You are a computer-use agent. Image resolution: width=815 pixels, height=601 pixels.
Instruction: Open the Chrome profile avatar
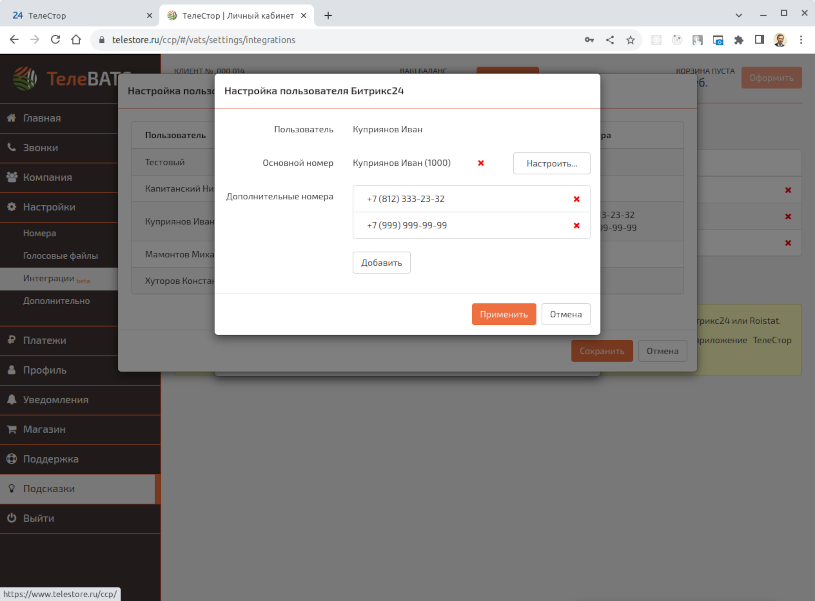coord(780,40)
